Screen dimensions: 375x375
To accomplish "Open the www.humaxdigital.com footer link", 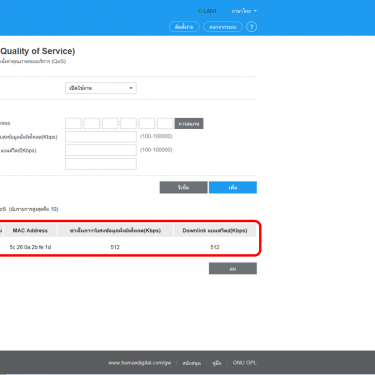I will [139, 363].
